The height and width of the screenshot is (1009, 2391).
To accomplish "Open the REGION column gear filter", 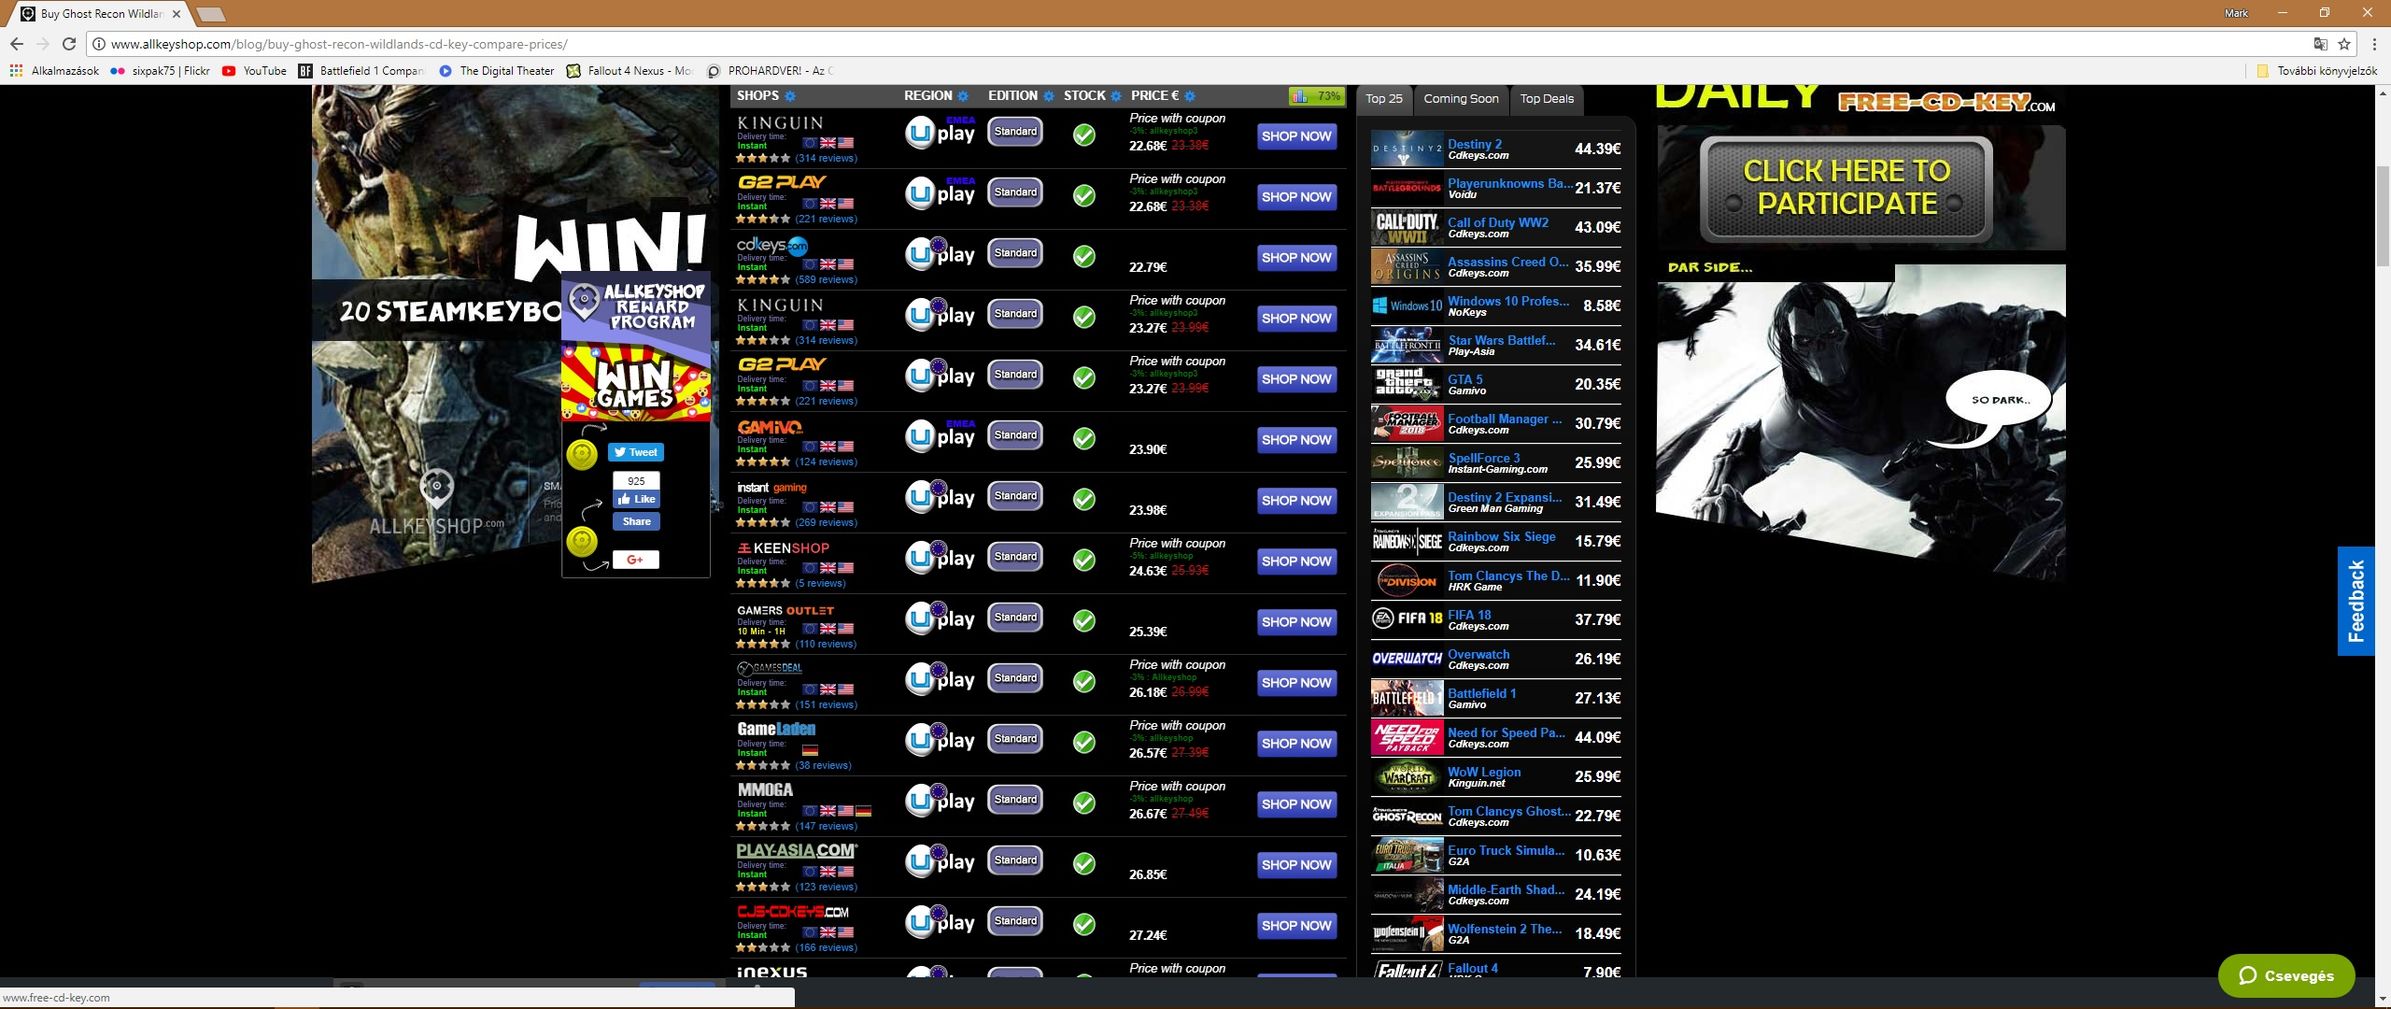I will click(963, 96).
